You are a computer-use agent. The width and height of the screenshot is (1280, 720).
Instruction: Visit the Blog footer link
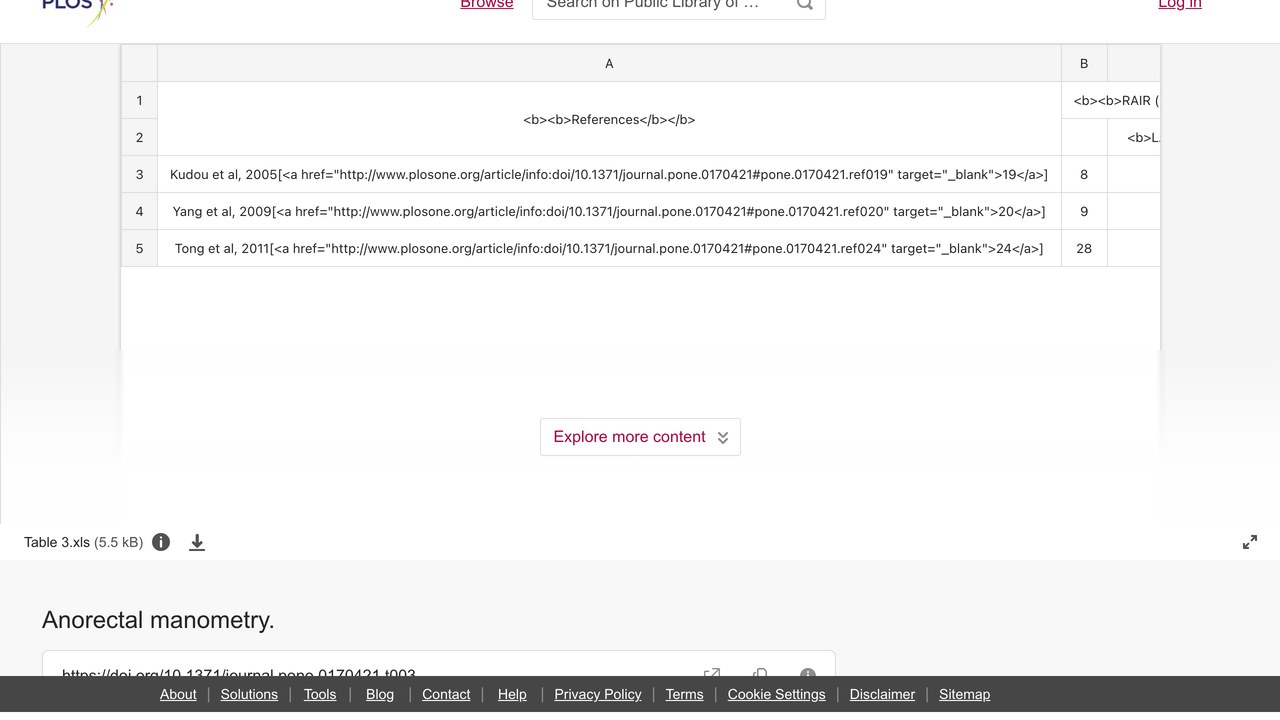pyautogui.click(x=380, y=694)
